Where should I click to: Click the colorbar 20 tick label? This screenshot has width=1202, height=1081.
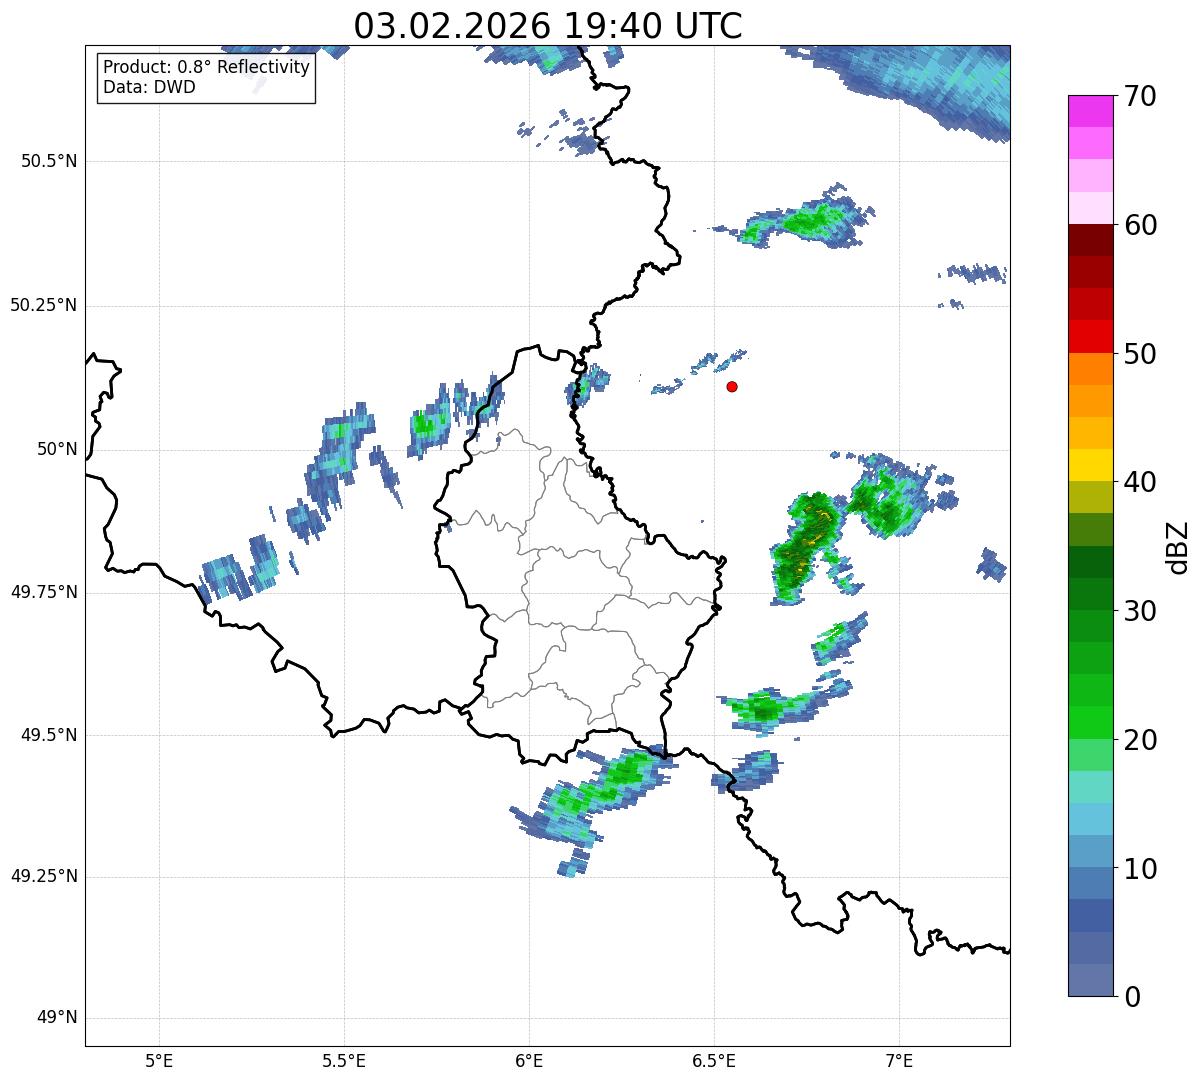tap(1140, 740)
